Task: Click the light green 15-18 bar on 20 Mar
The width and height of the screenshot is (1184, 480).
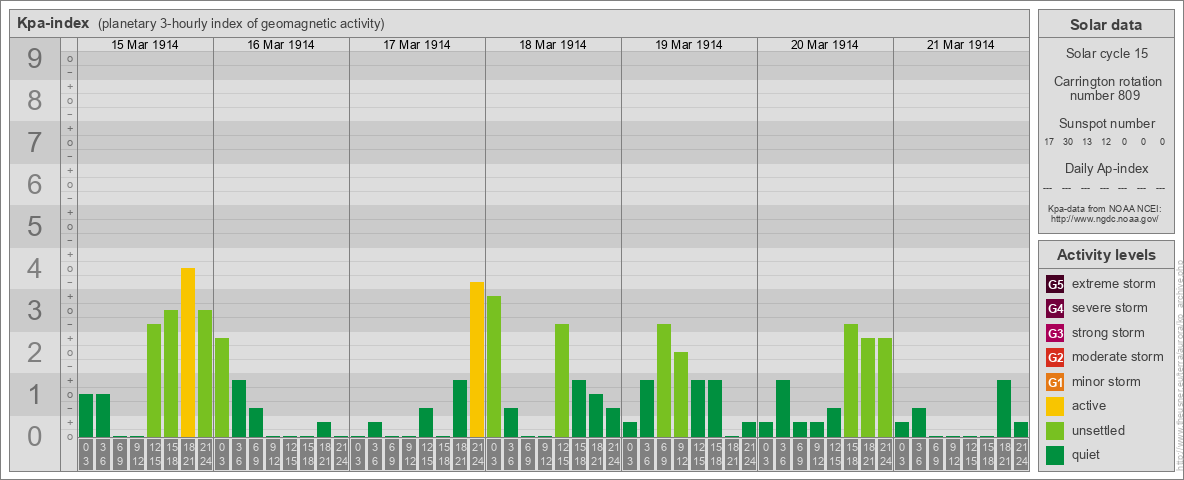Action: click(850, 380)
